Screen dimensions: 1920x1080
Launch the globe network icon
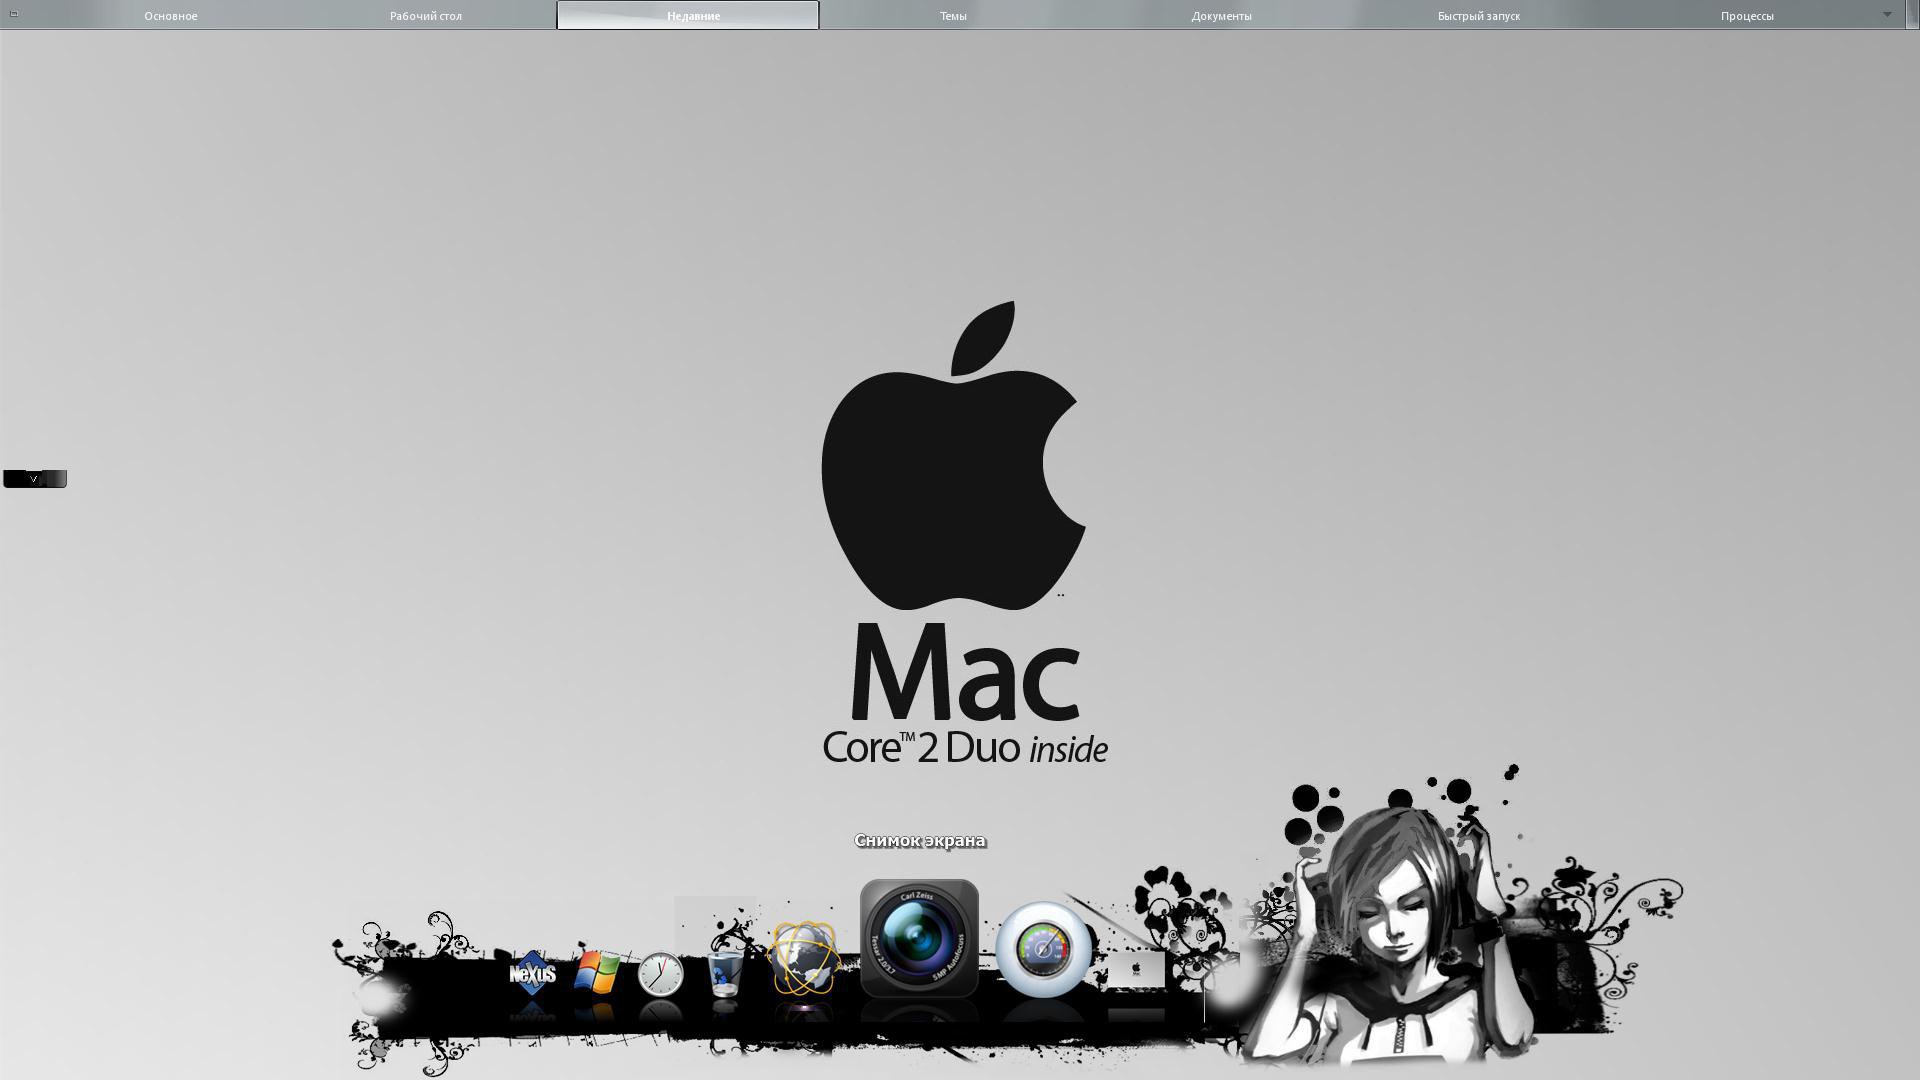click(804, 959)
